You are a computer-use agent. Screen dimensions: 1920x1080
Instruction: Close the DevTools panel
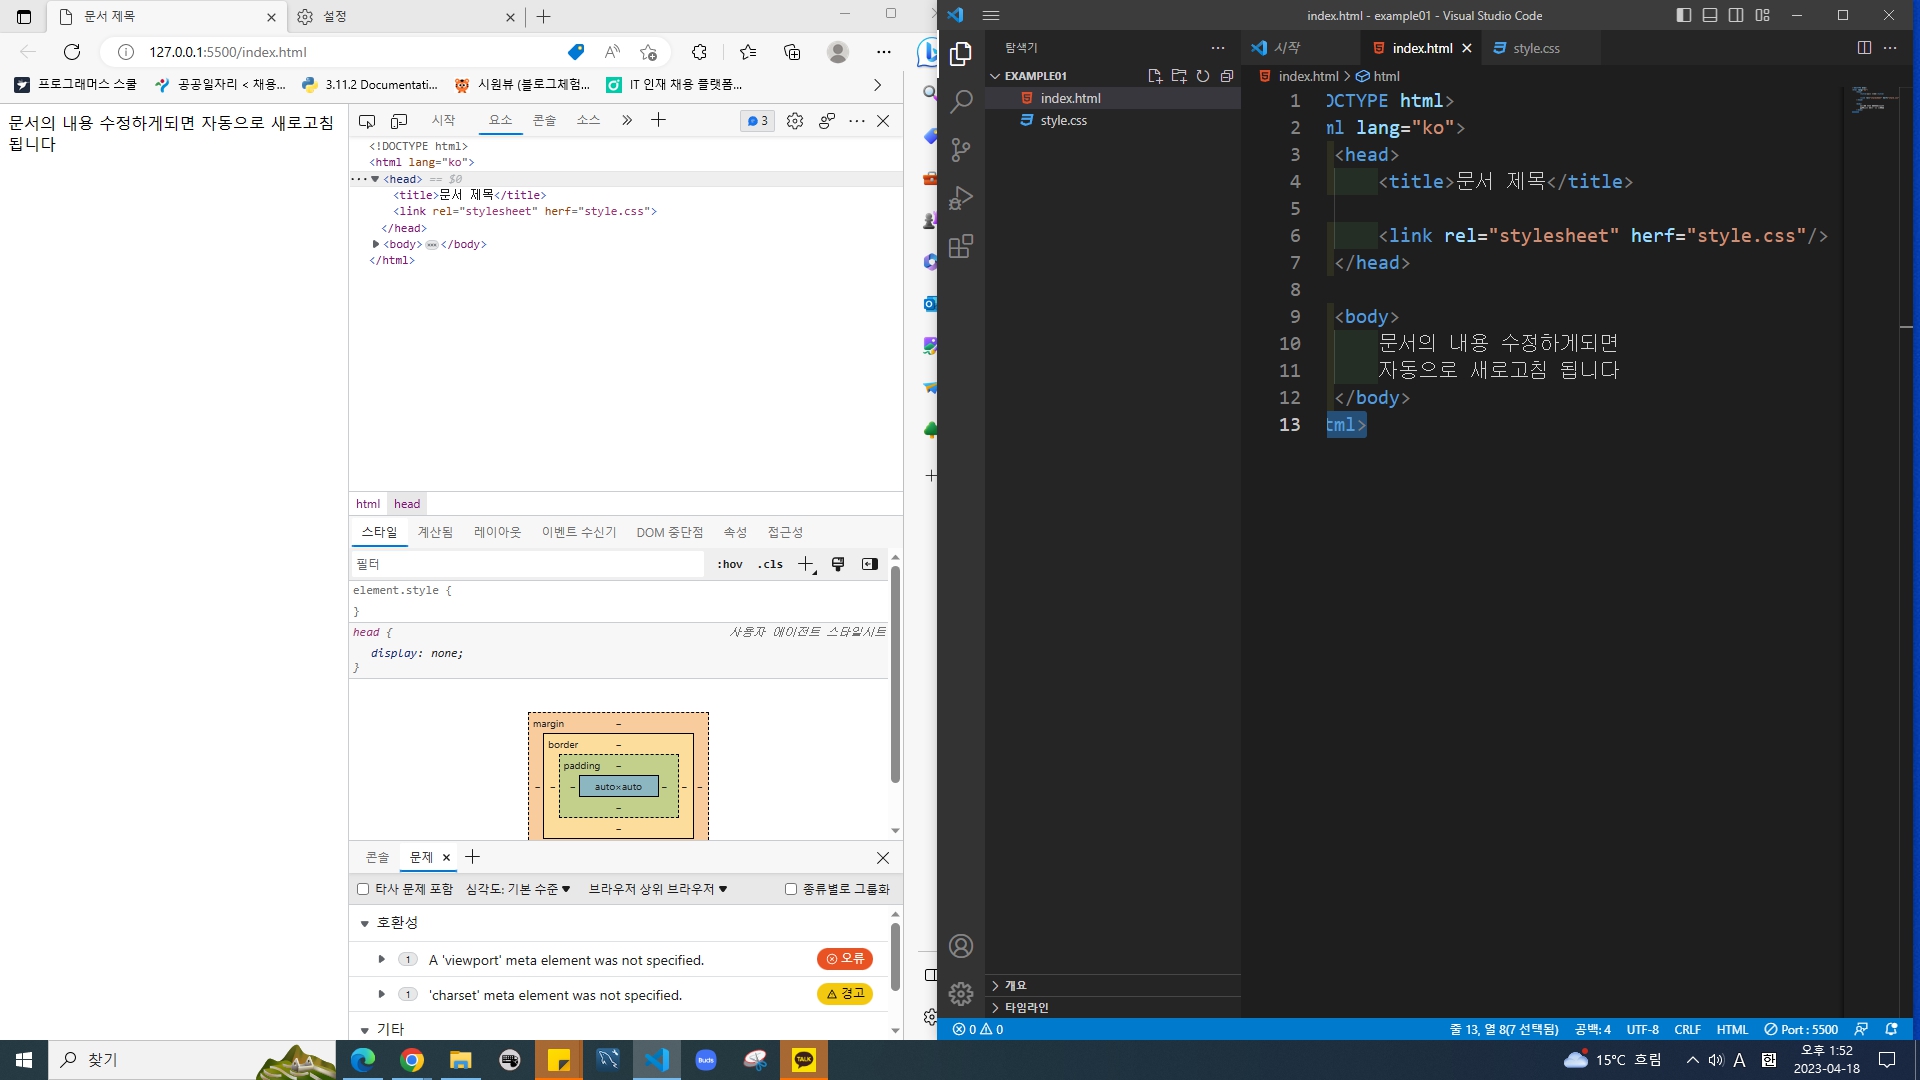pyautogui.click(x=883, y=121)
